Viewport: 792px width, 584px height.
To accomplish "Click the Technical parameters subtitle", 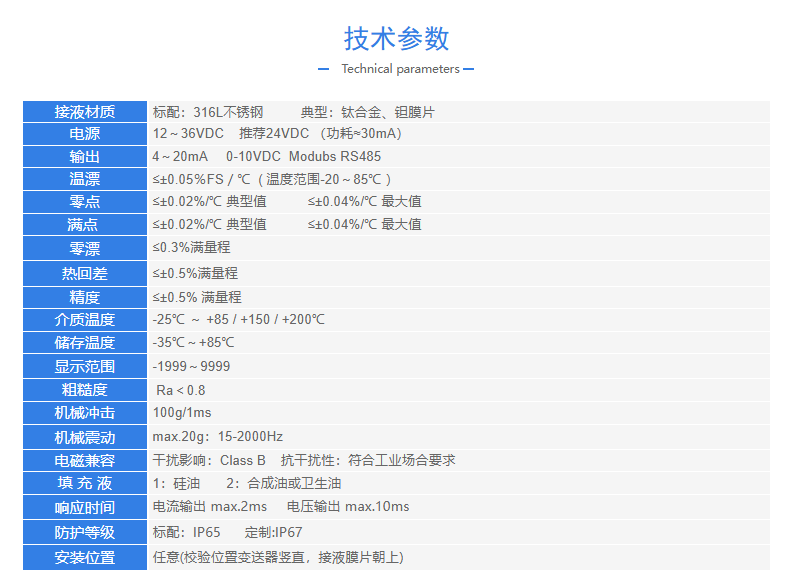I will click(x=400, y=69).
